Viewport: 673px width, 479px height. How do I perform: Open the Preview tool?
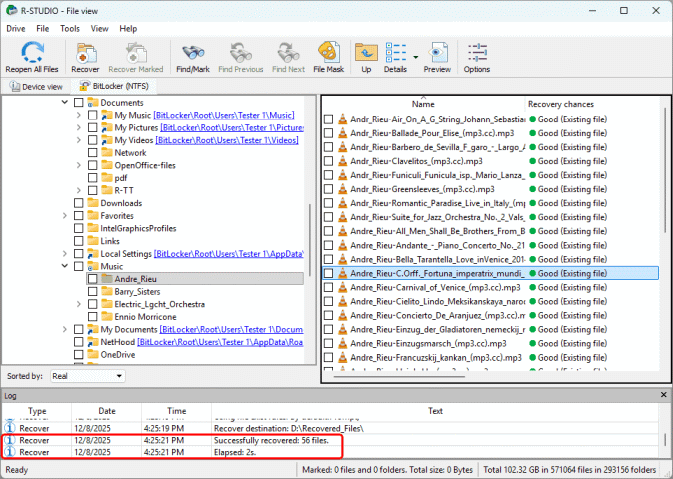(x=436, y=52)
